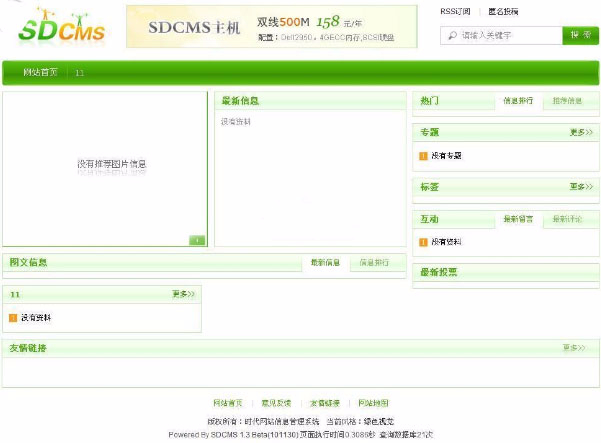Expand 更多>> in the 友情链接 section
This screenshot has width=601, height=443.
tap(573, 348)
